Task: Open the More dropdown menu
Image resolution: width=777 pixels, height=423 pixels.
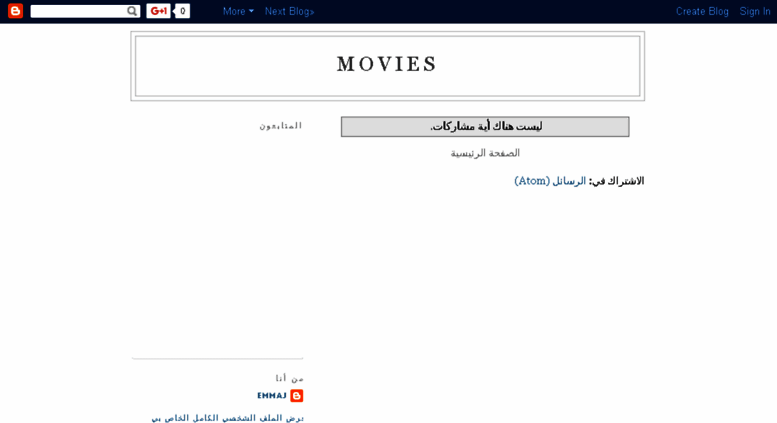Action: coord(238,11)
